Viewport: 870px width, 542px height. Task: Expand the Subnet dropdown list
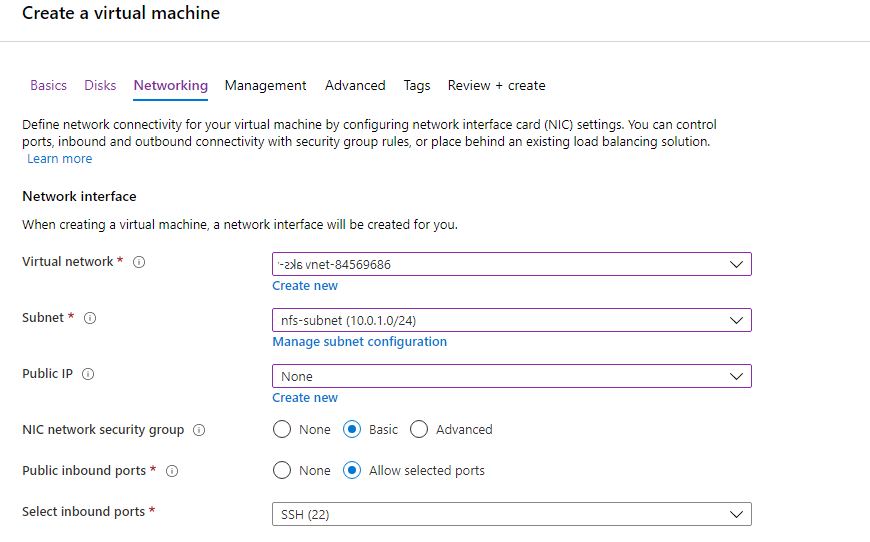point(511,320)
